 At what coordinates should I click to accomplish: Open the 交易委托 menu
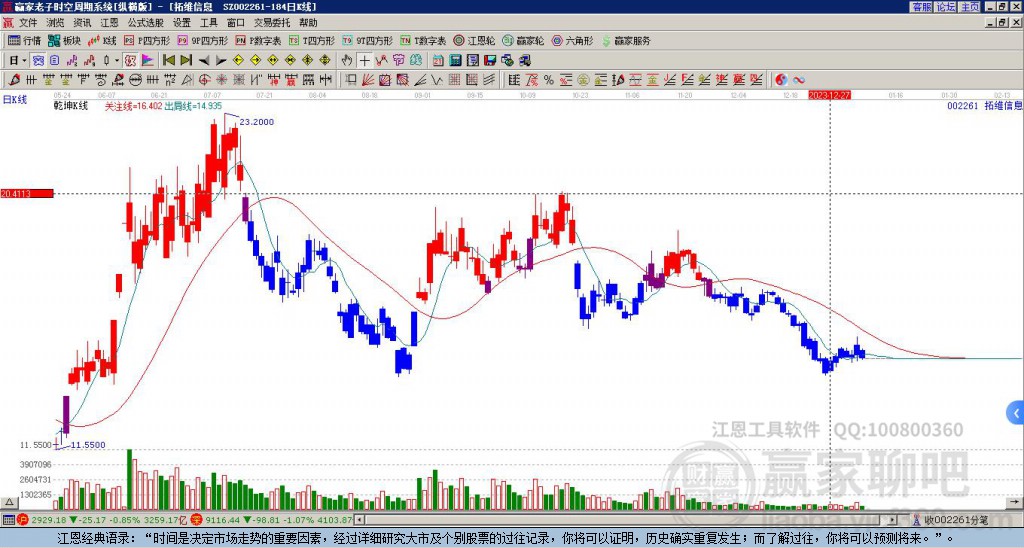[272, 23]
